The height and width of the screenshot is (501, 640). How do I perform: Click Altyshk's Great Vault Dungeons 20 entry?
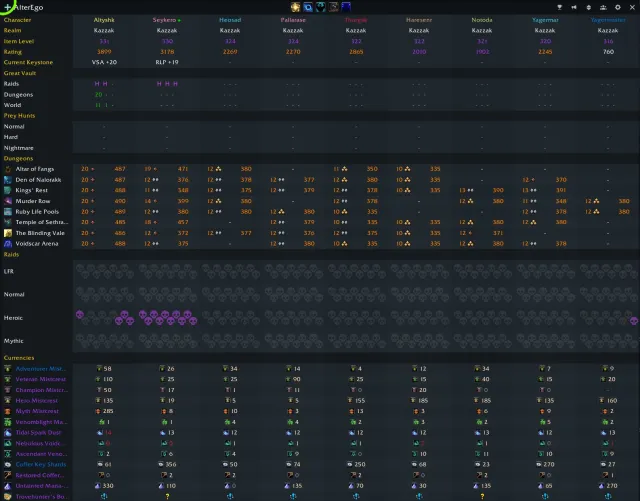click(x=98, y=94)
